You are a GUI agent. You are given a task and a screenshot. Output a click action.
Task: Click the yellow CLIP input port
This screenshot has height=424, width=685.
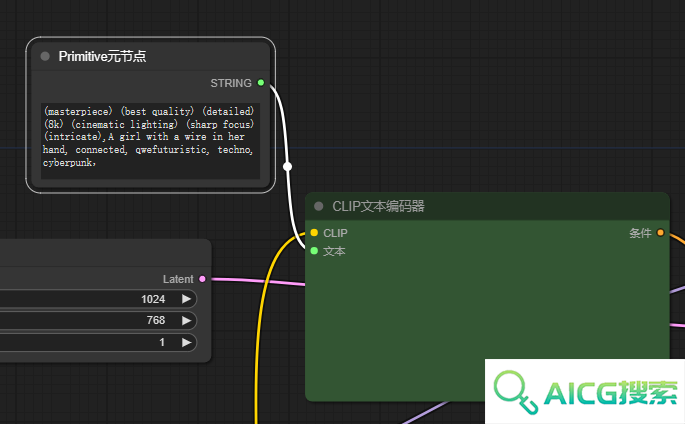click(x=314, y=233)
